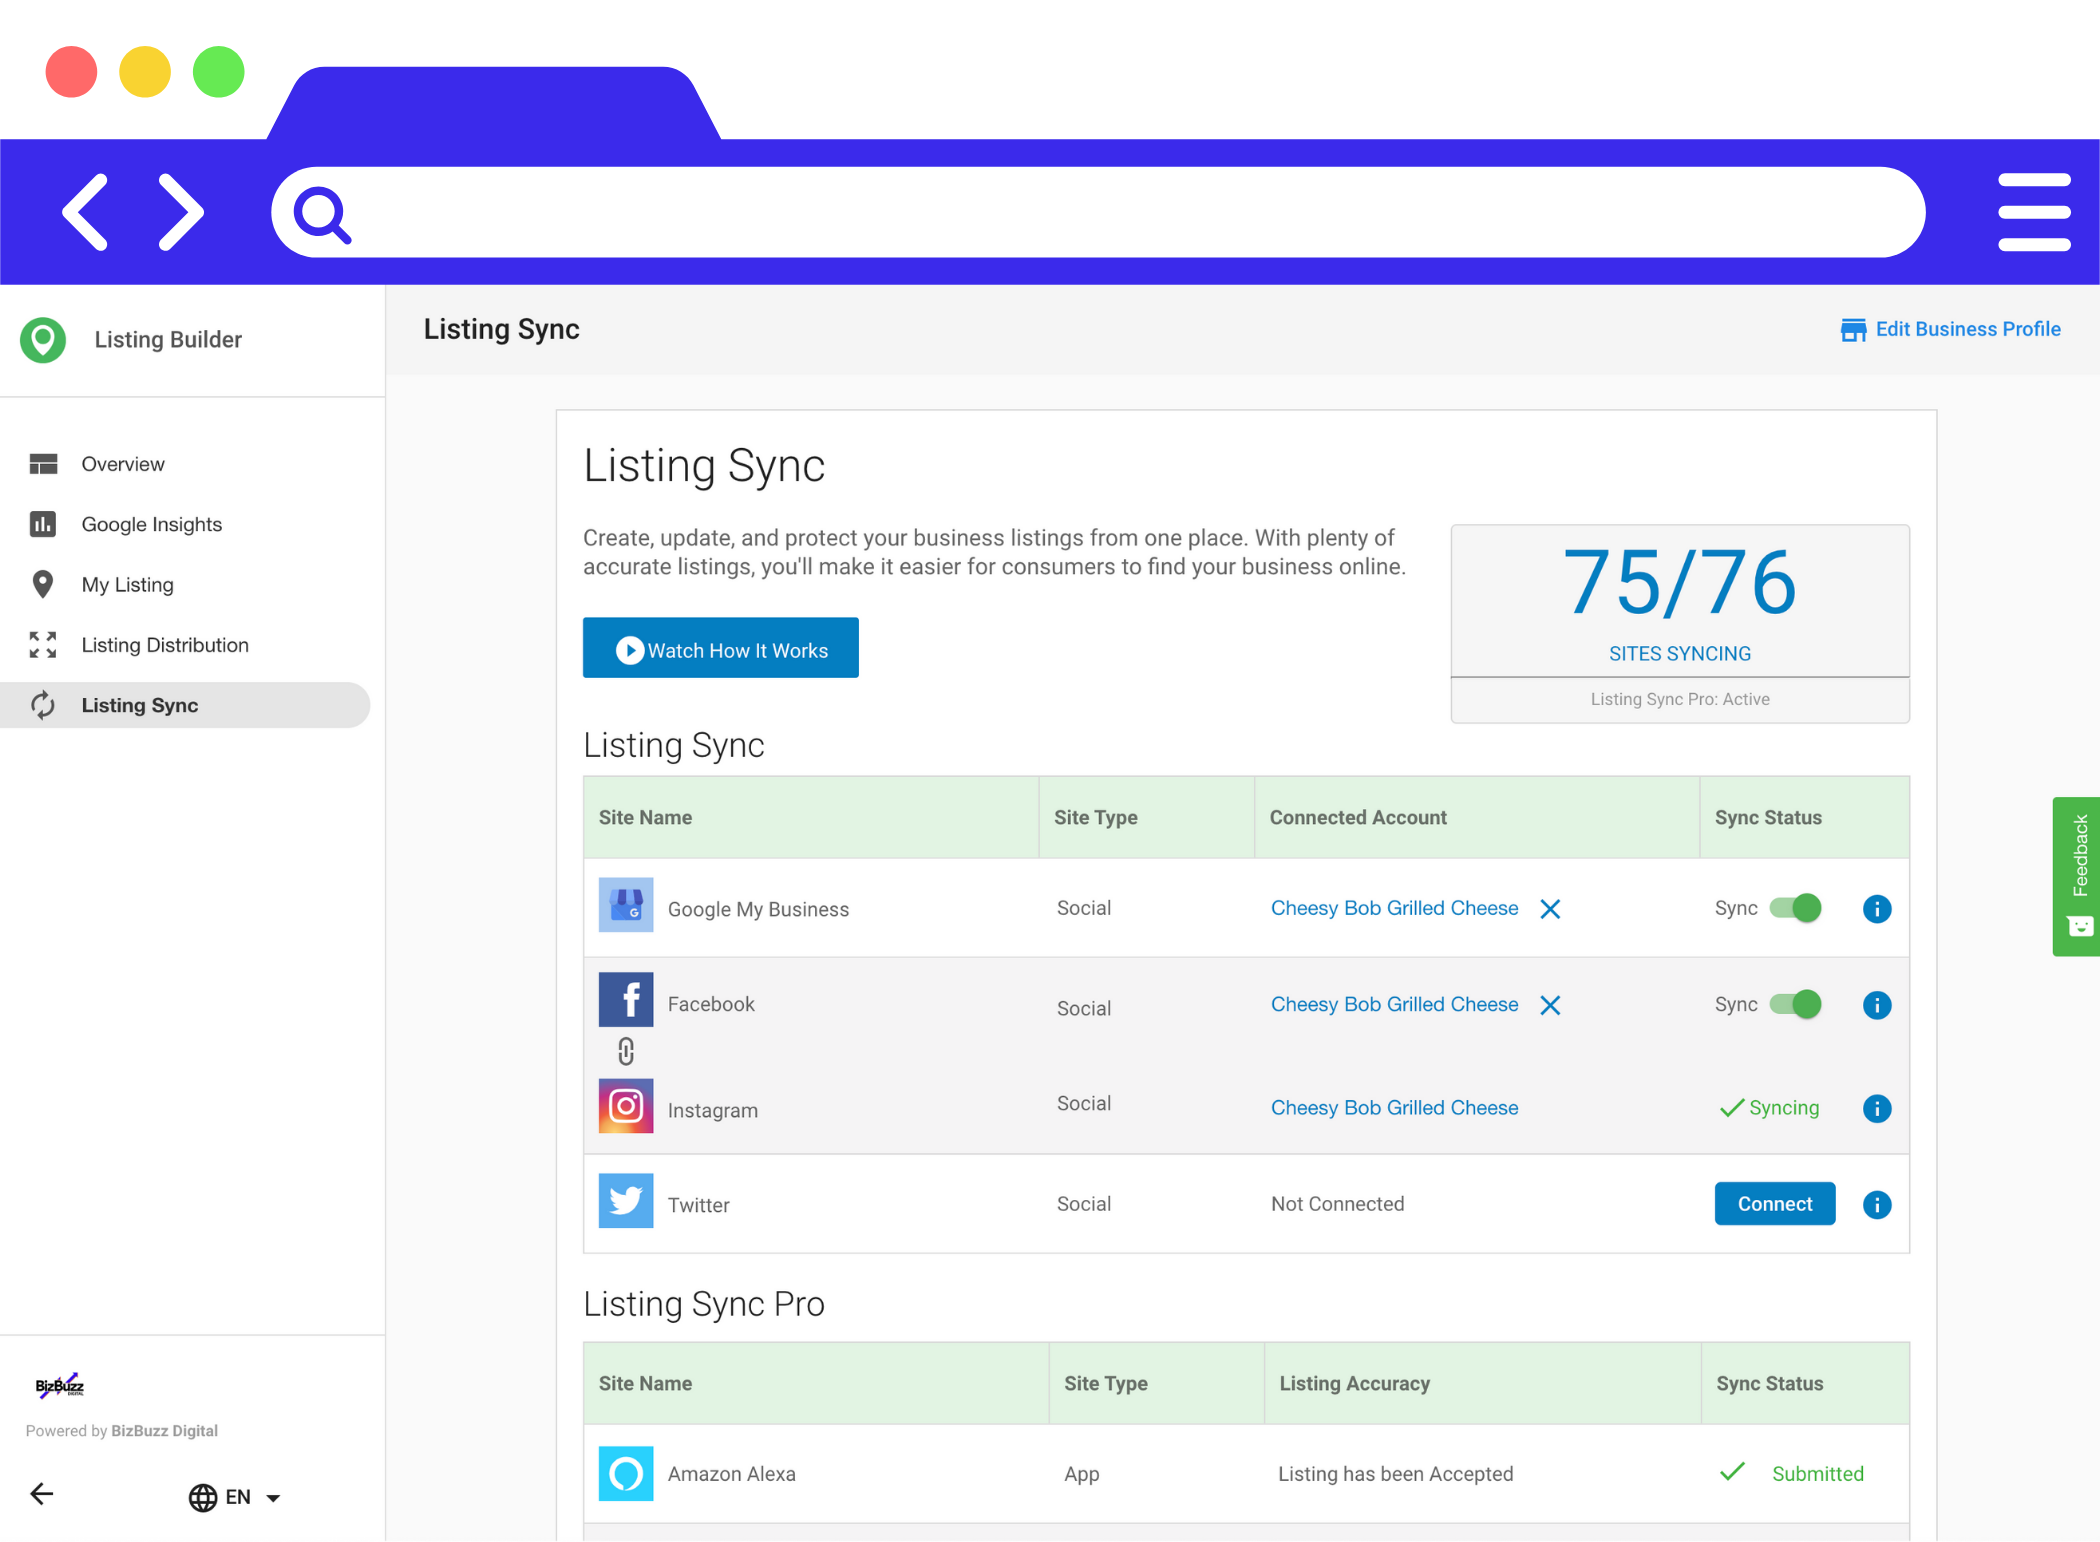Click 'Listing Sync Pro: Active' text
This screenshot has width=2100, height=1542.
pyautogui.click(x=1680, y=699)
